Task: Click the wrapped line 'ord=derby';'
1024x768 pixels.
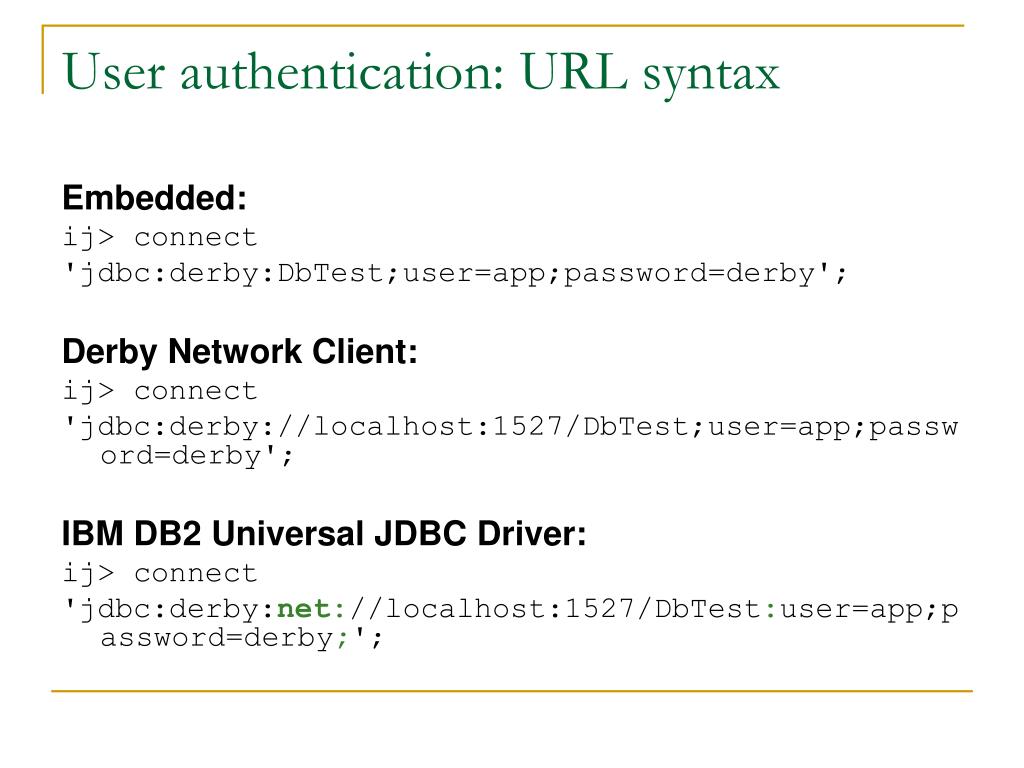Action: [197, 456]
